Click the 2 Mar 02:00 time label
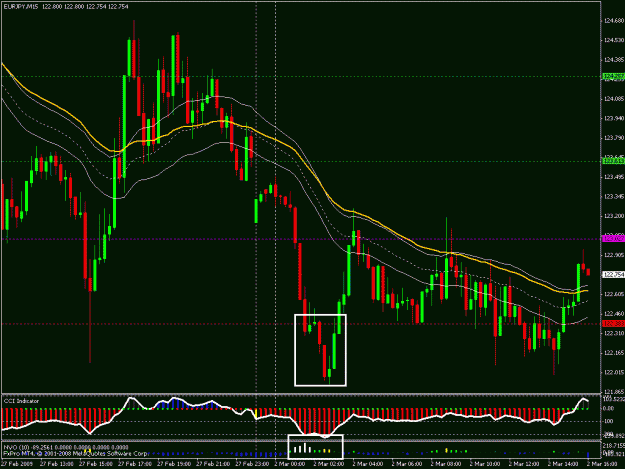This screenshot has height=469, width=625. [329, 464]
